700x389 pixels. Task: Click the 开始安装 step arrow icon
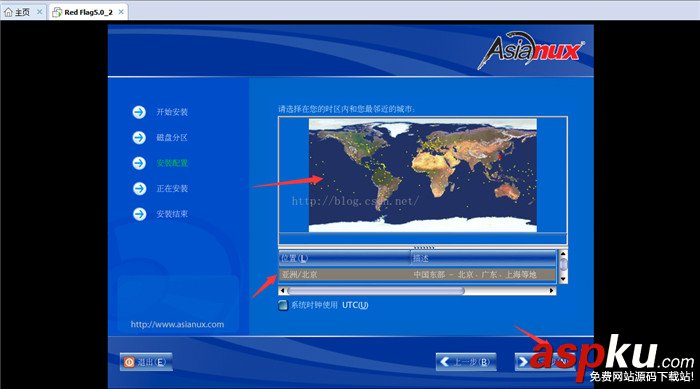[139, 112]
